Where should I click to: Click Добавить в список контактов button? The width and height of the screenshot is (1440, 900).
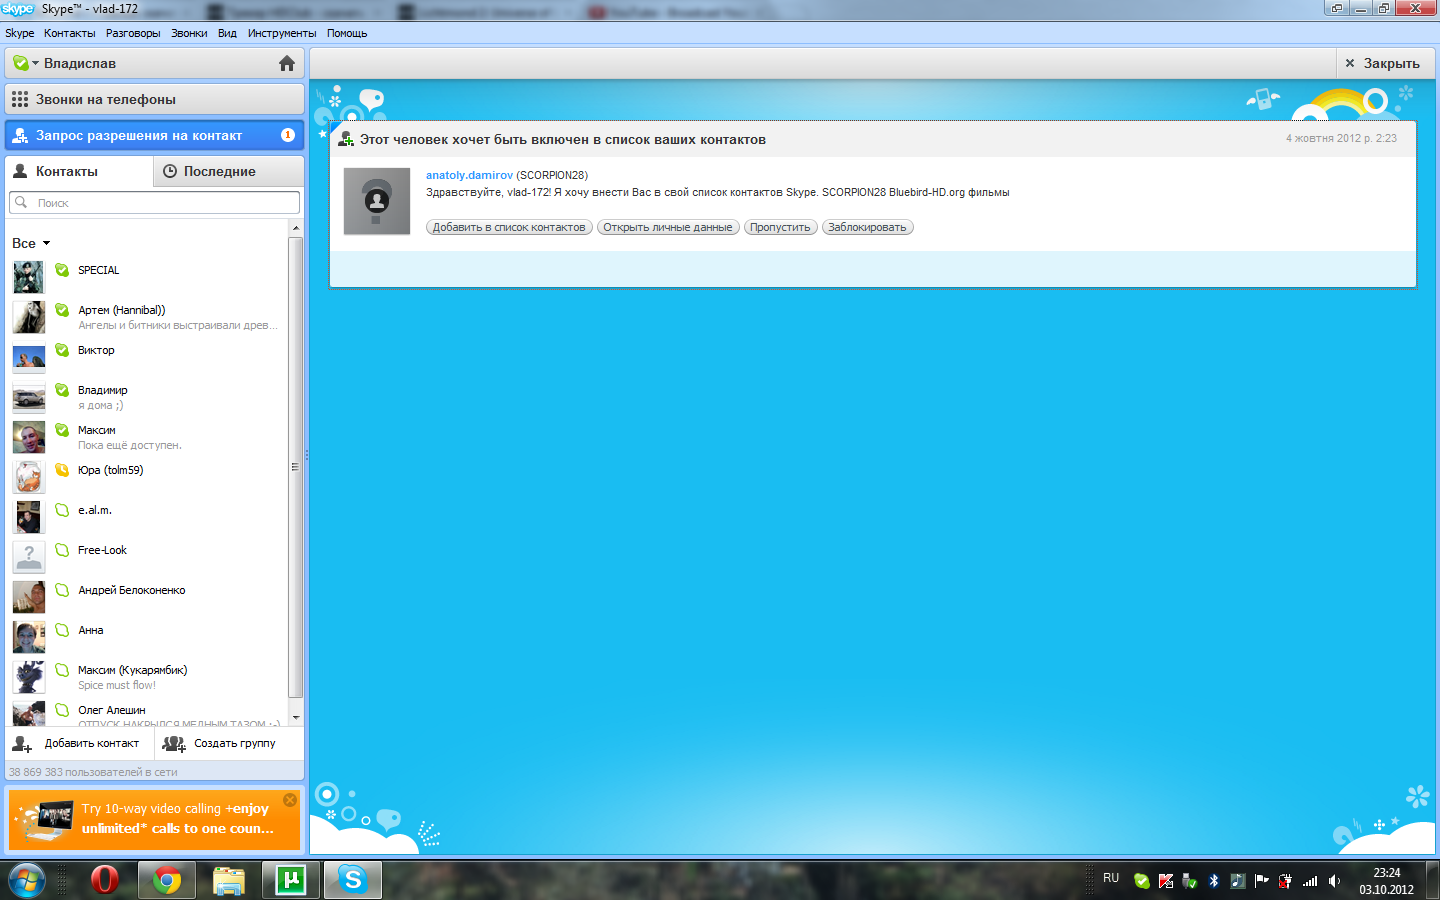[x=509, y=227]
